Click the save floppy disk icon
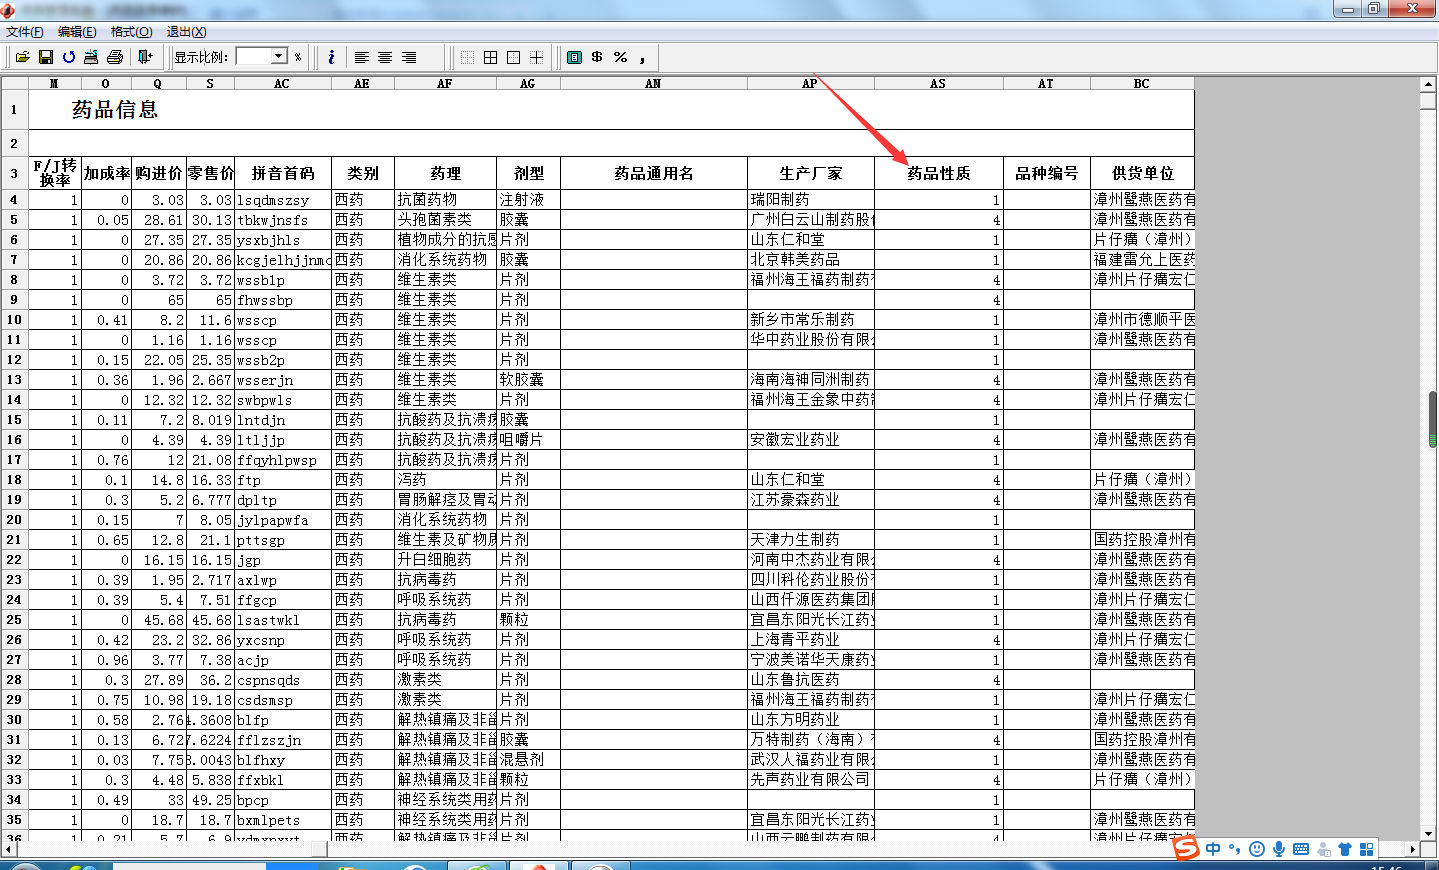The image size is (1439, 870). [x=46, y=57]
